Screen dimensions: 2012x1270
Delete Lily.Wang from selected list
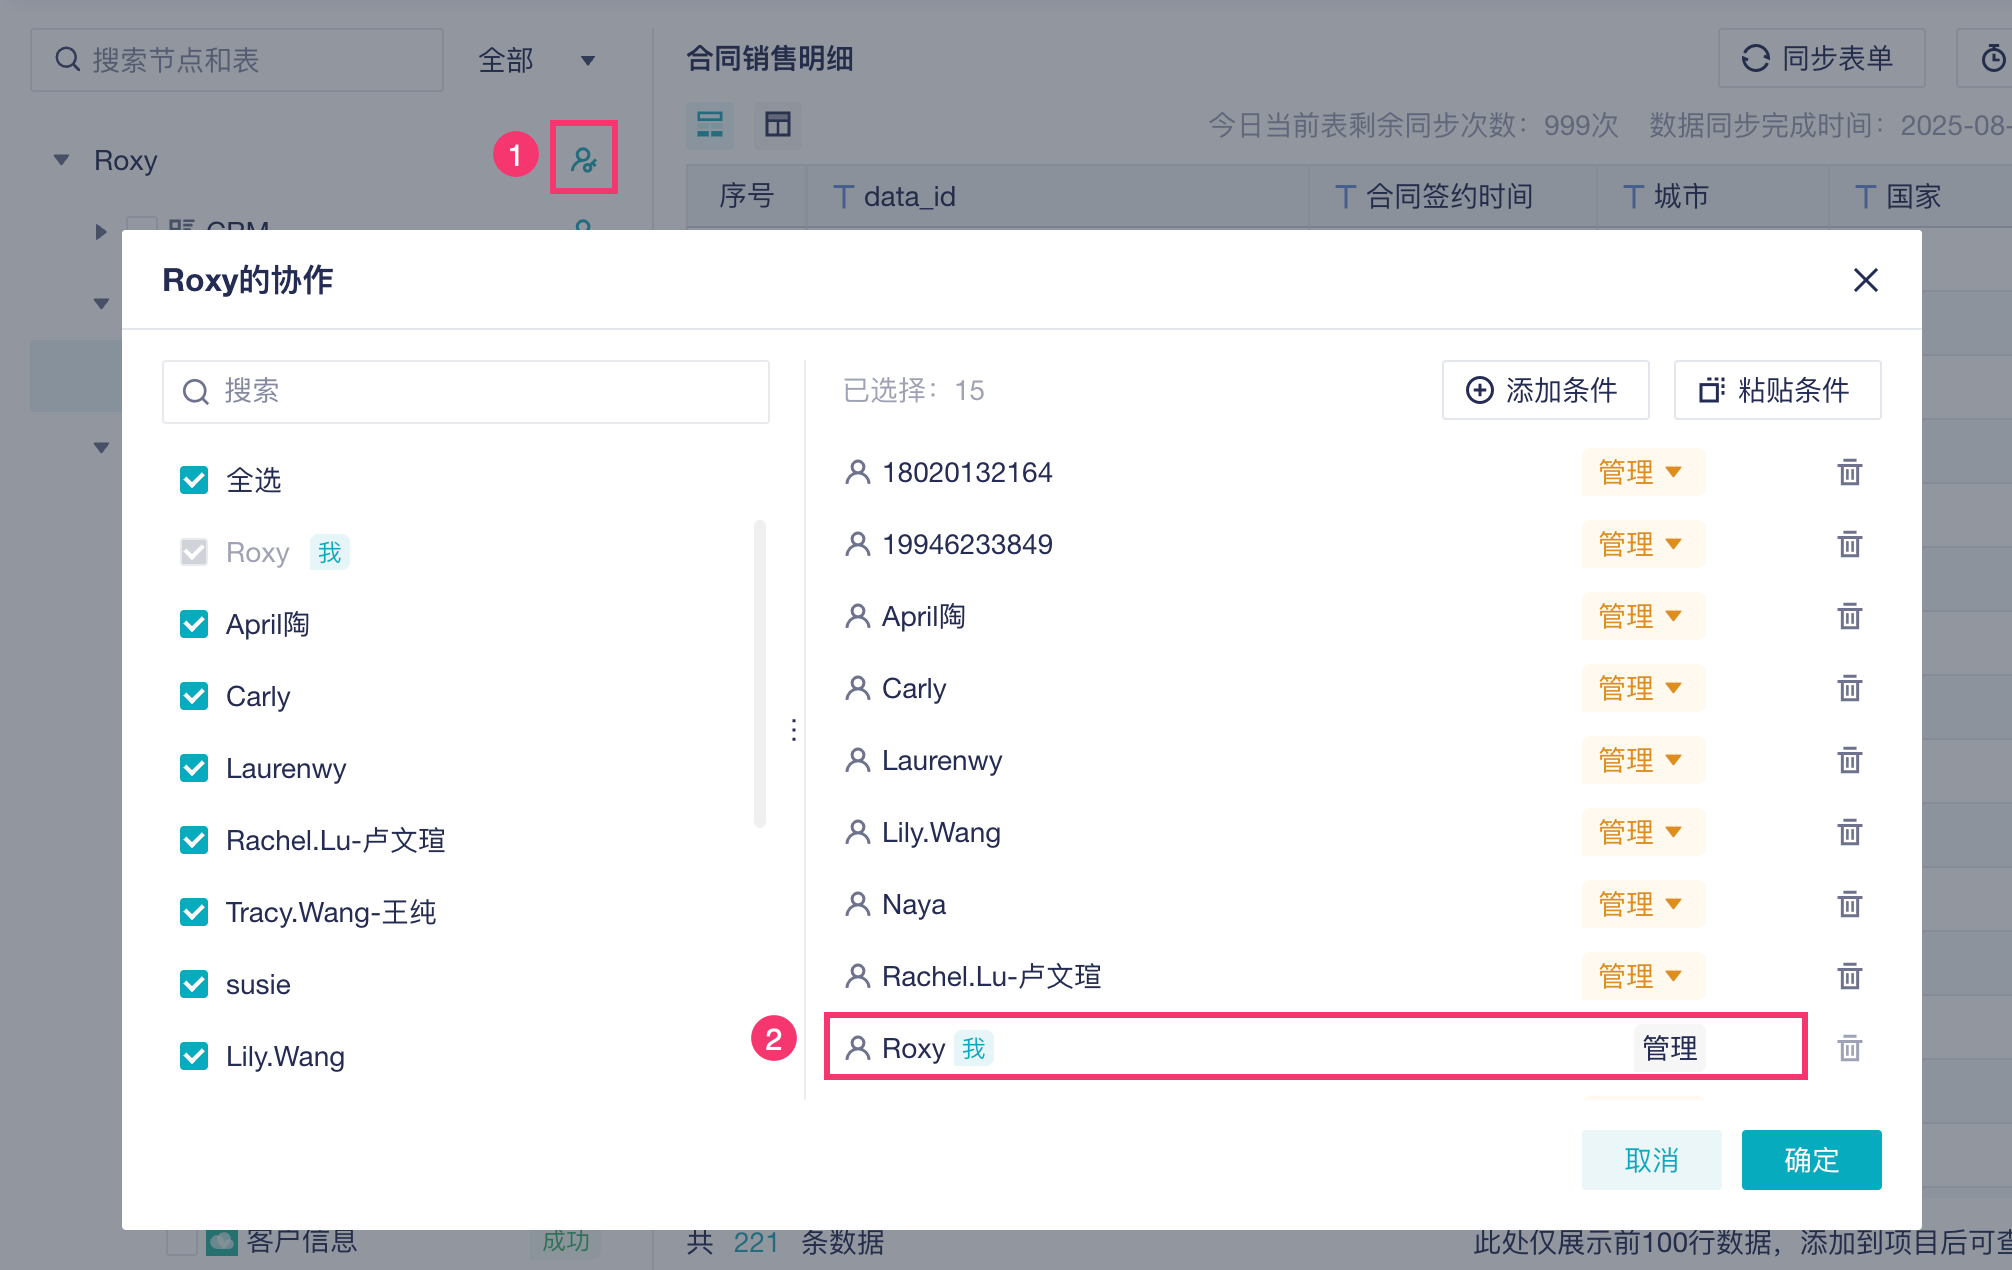[x=1849, y=832]
